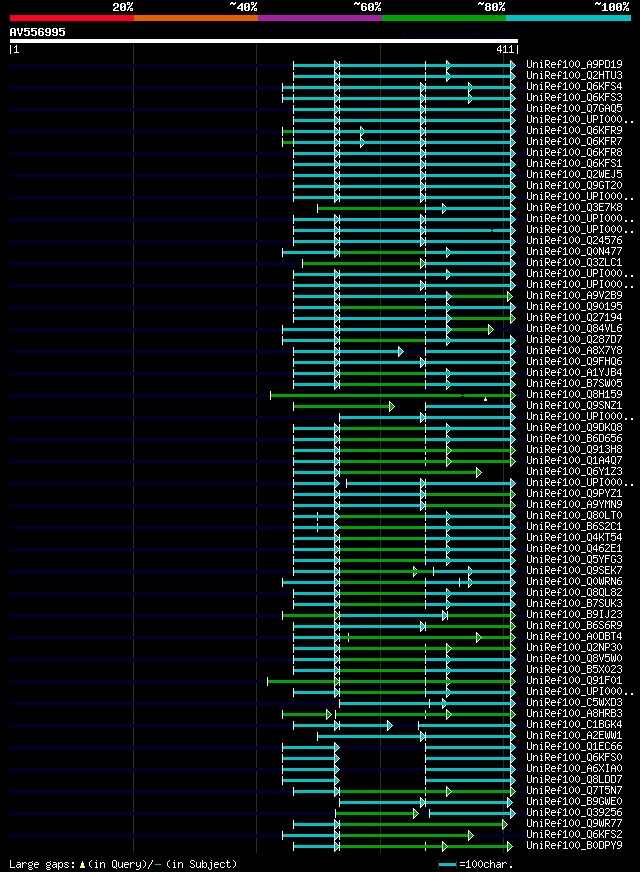
Task: Select the query sequence name AV556995
Action: (38, 32)
